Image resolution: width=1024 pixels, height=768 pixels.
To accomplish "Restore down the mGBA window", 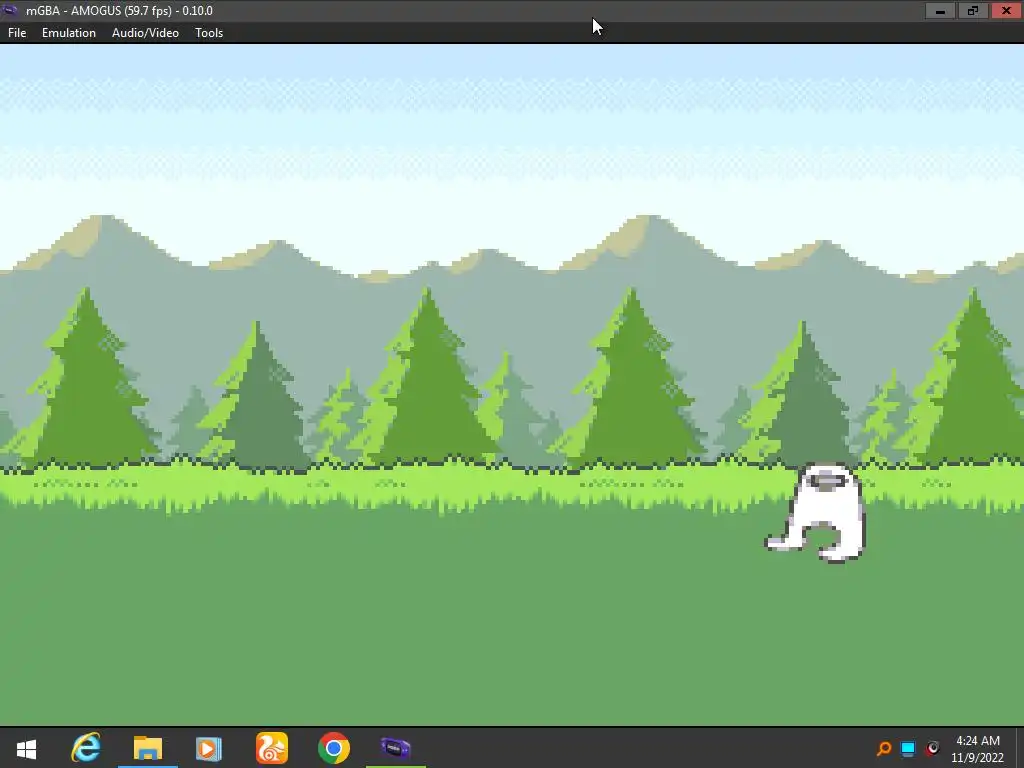I will (973, 10).
